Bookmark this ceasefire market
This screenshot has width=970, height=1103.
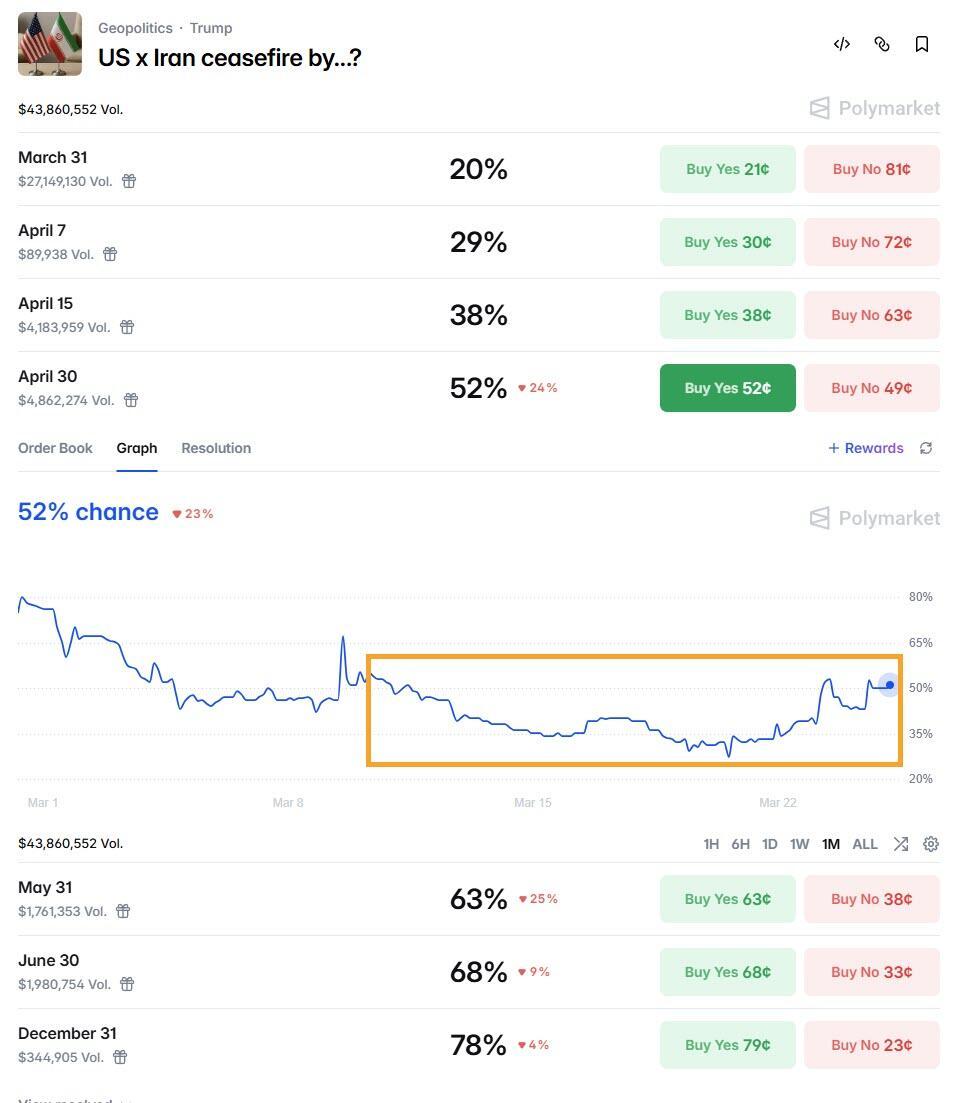(922, 44)
